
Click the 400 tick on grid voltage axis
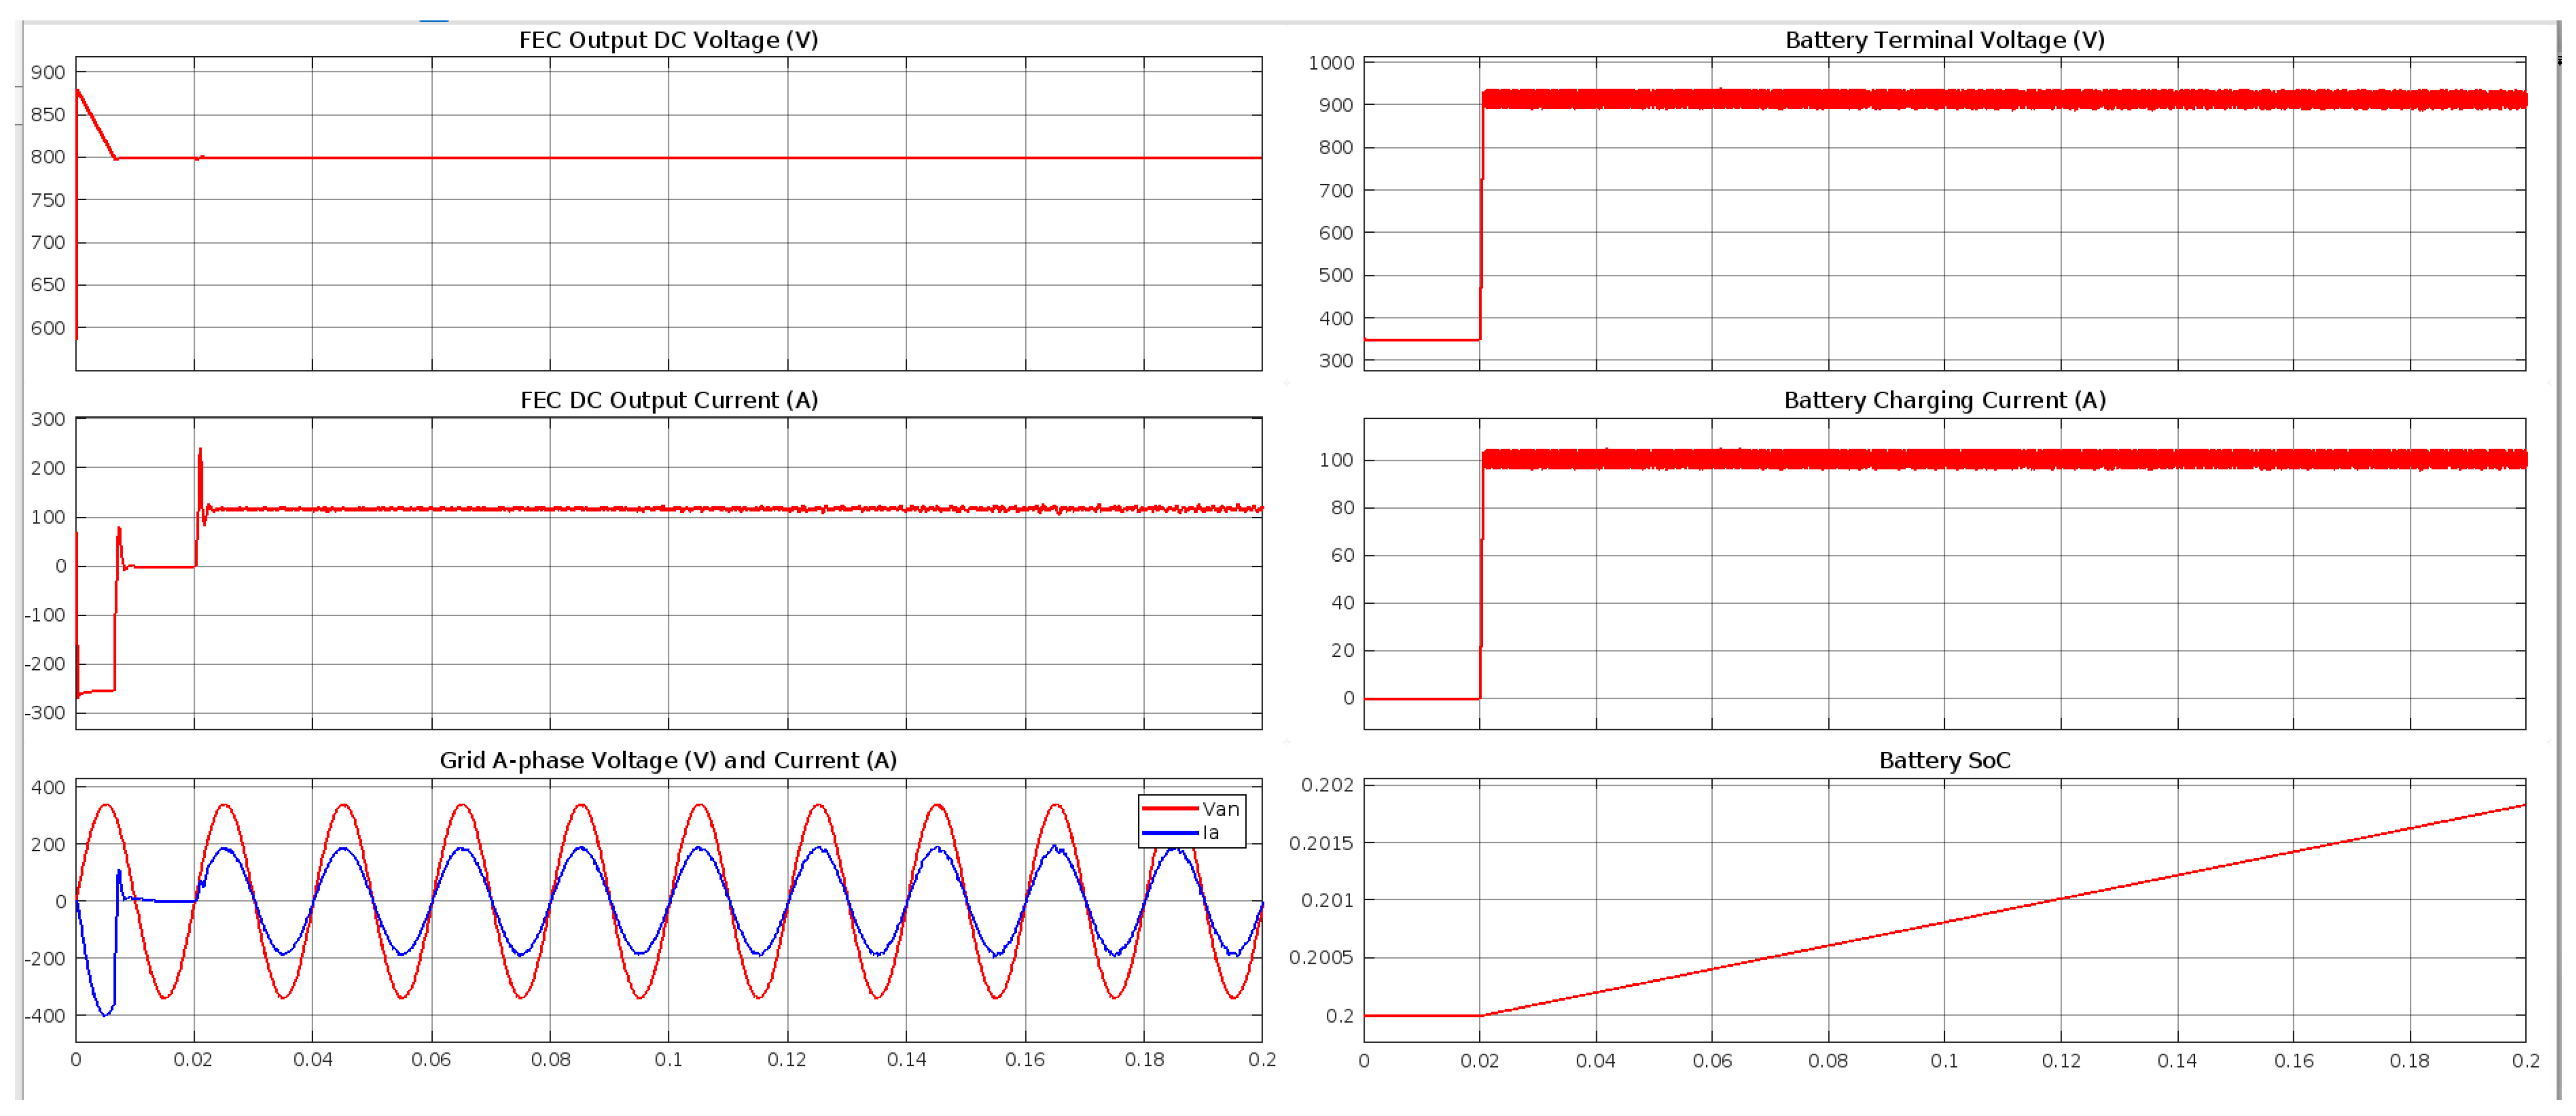48,788
